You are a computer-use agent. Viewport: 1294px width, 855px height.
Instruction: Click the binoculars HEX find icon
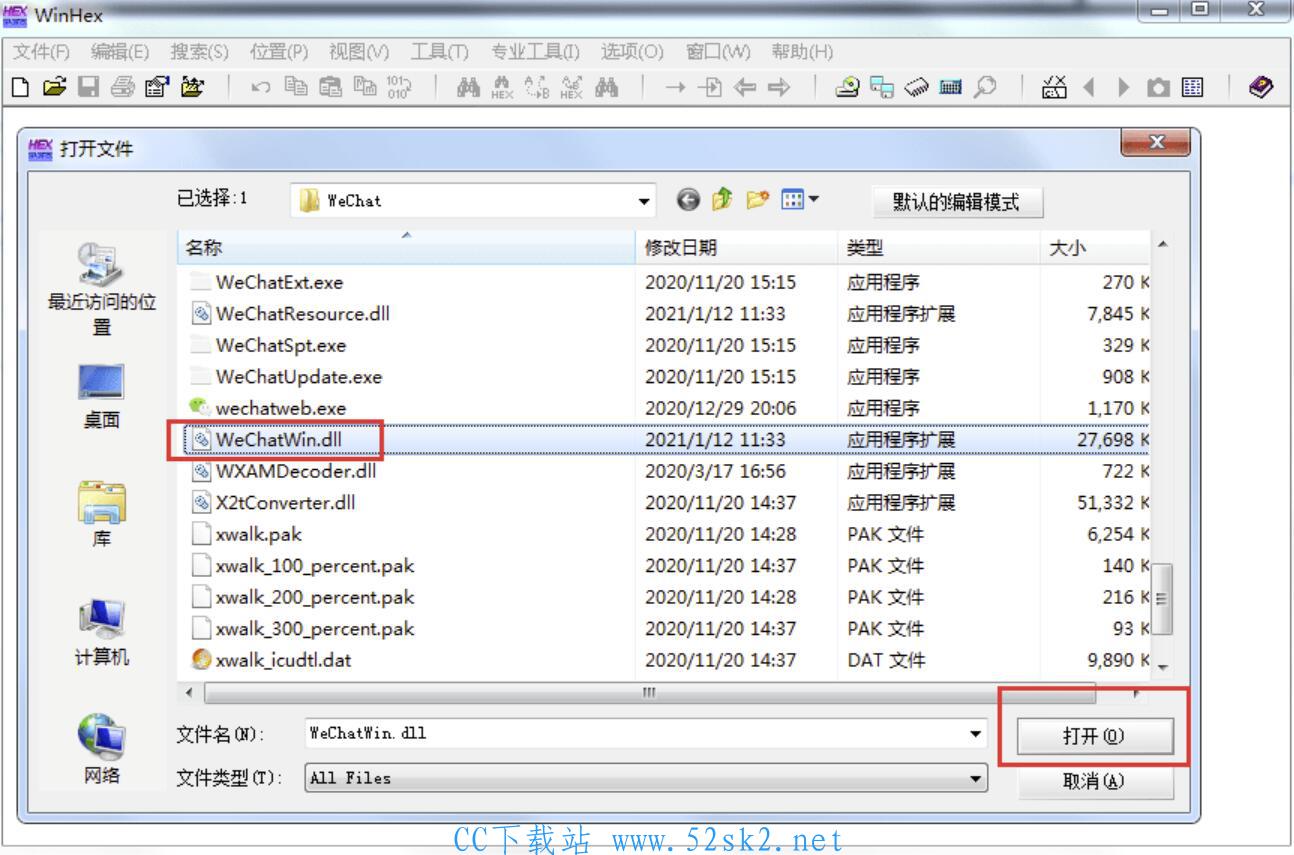[502, 88]
